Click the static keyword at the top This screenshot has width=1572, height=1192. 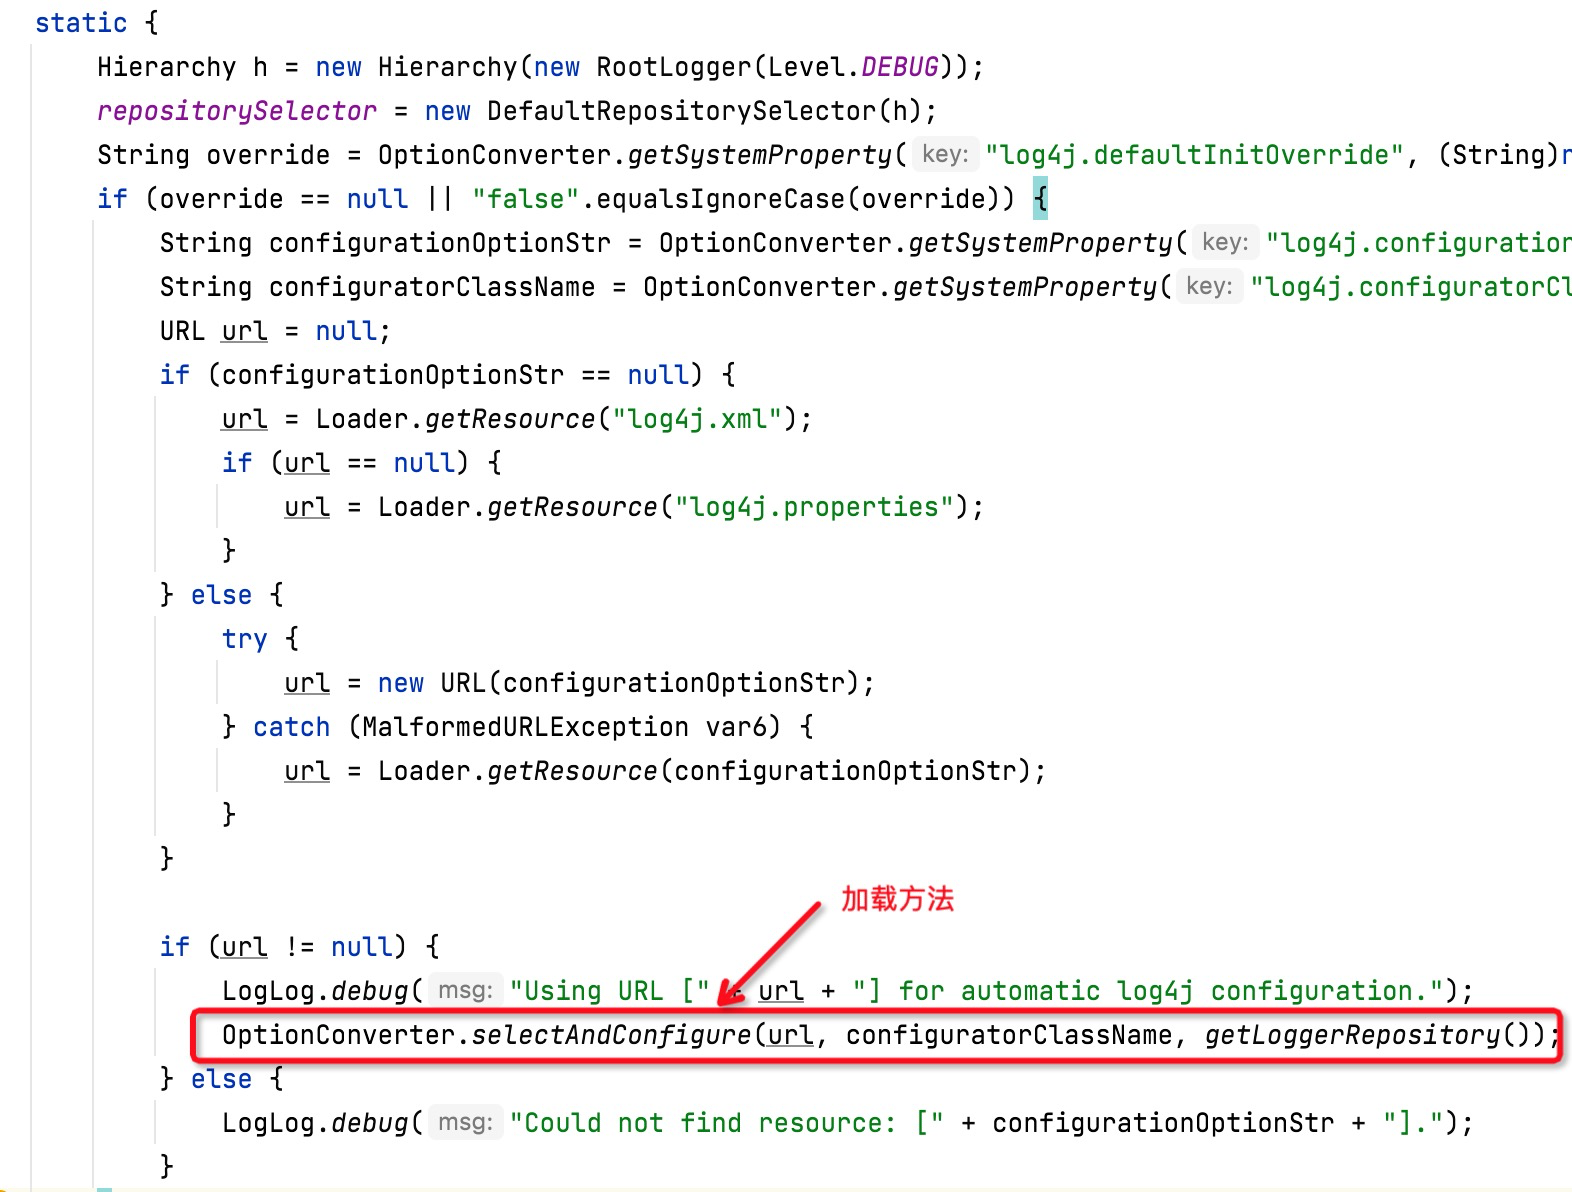coord(81,23)
